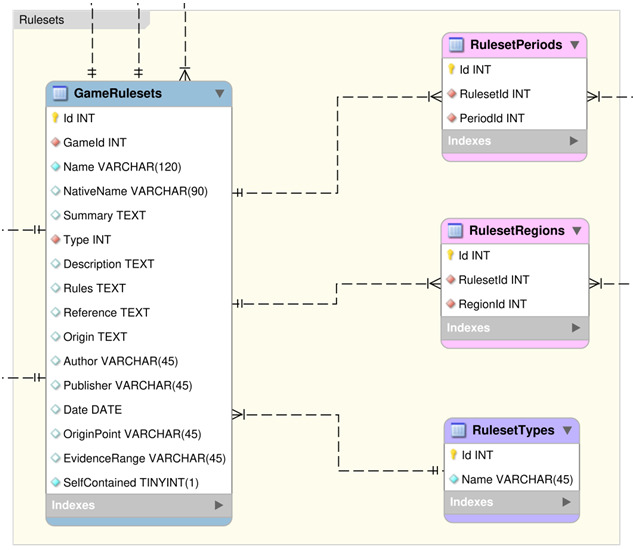Viewport: 633px width, 550px height.
Task: Click the RulesetPeriods table icon
Action: tap(456, 45)
